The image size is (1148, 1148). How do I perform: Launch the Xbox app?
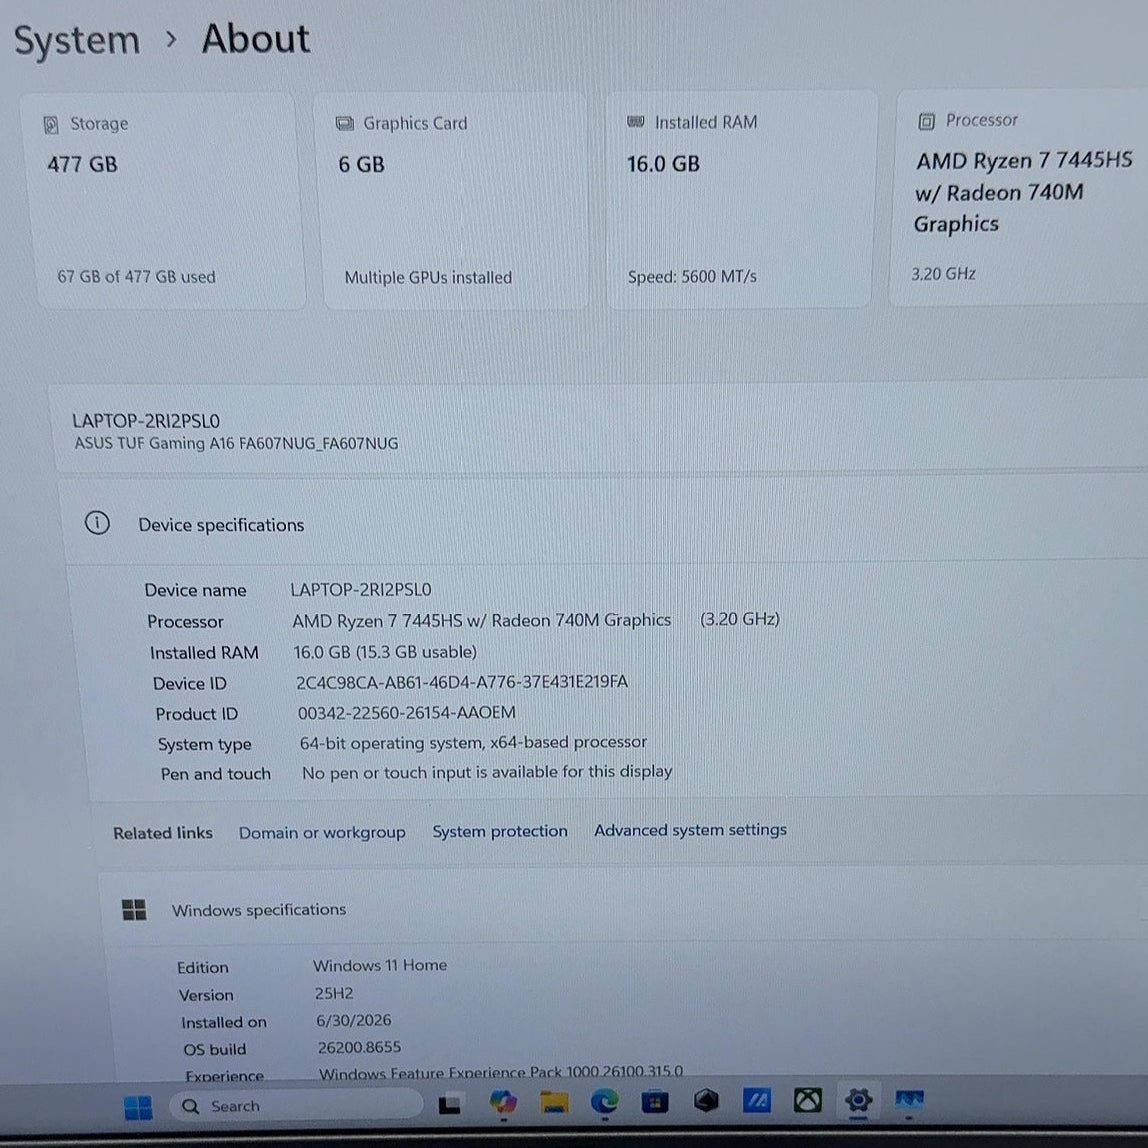808,1100
